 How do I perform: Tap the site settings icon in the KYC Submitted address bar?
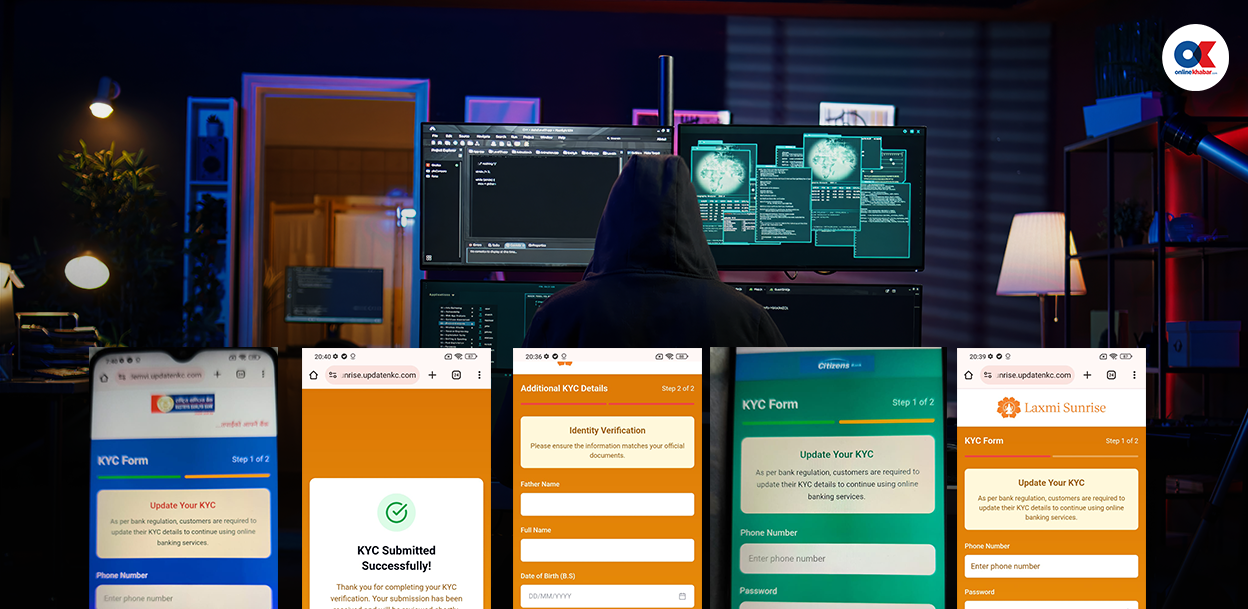tap(334, 375)
